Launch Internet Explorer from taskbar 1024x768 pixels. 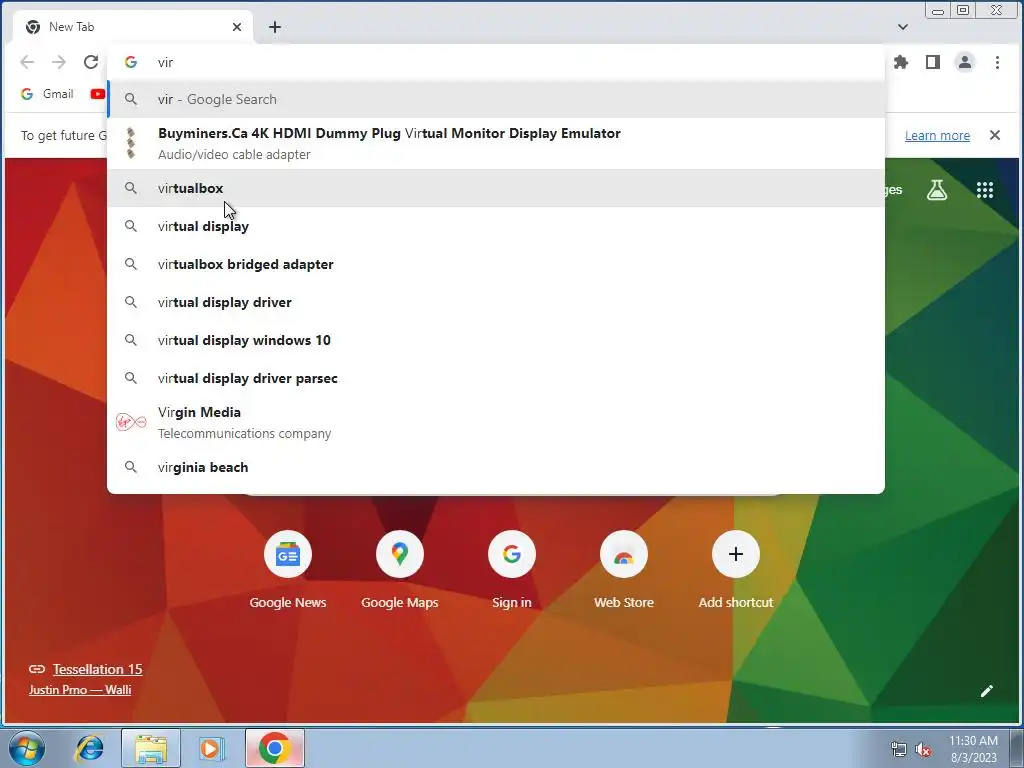coord(89,748)
